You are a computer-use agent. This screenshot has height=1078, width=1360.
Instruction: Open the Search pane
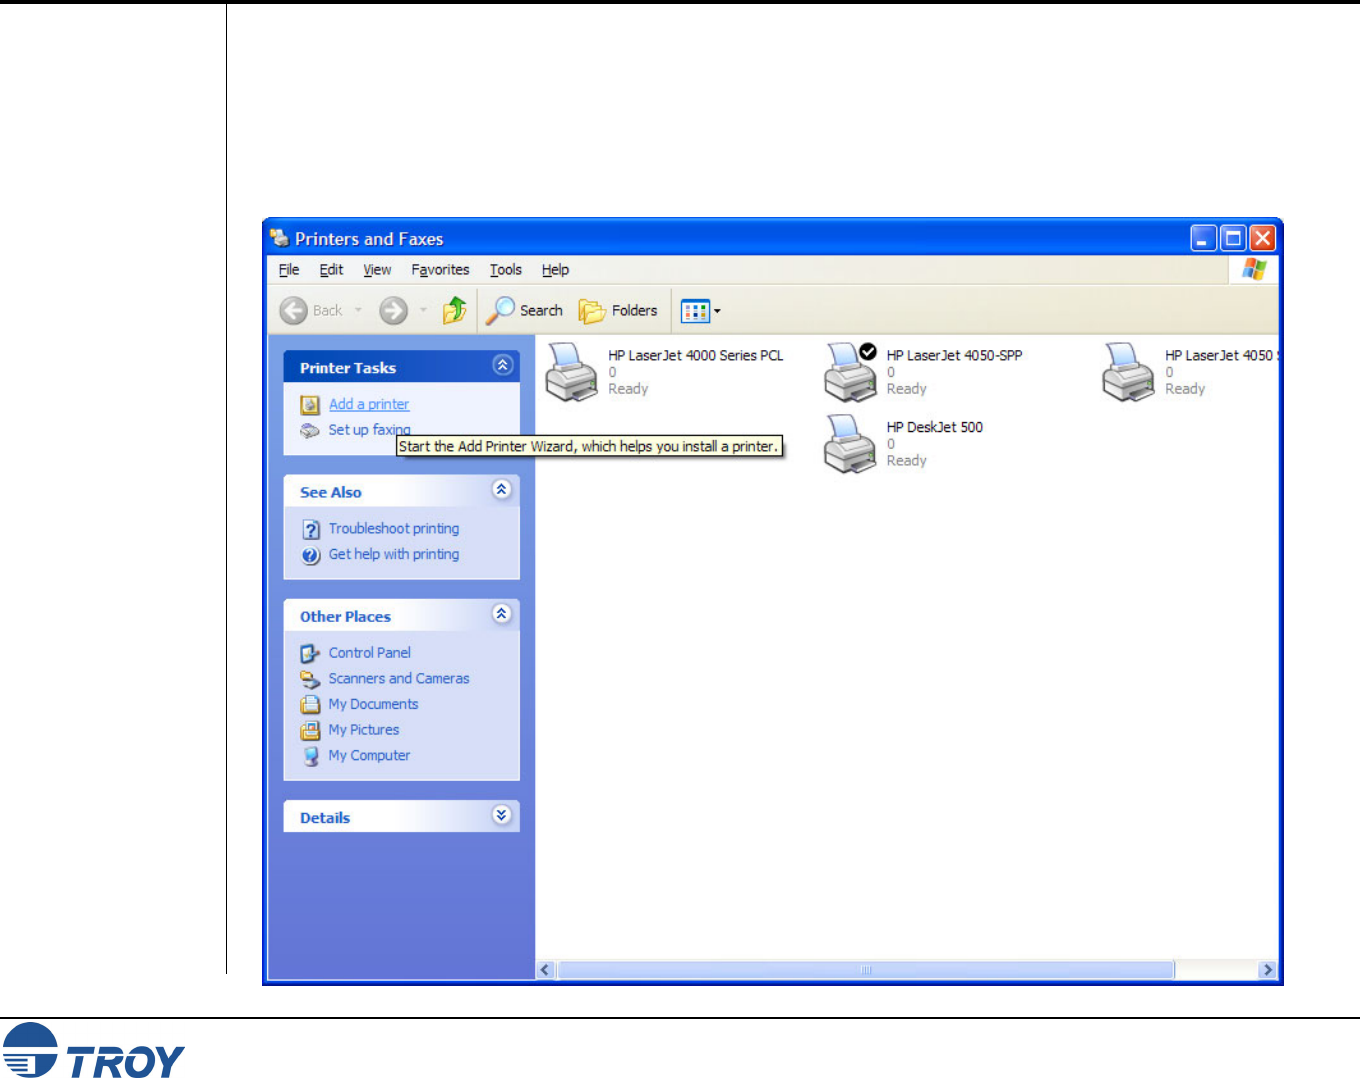(x=524, y=310)
